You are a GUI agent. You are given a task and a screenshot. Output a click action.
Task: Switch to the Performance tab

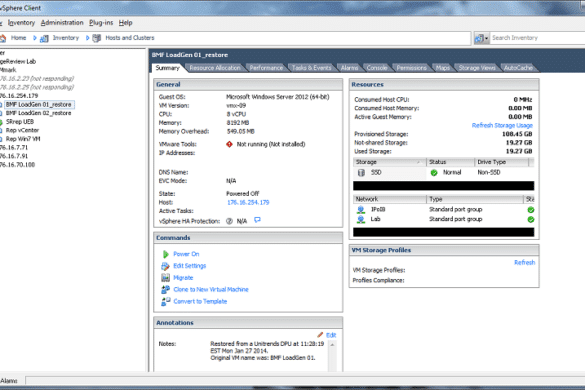266,68
